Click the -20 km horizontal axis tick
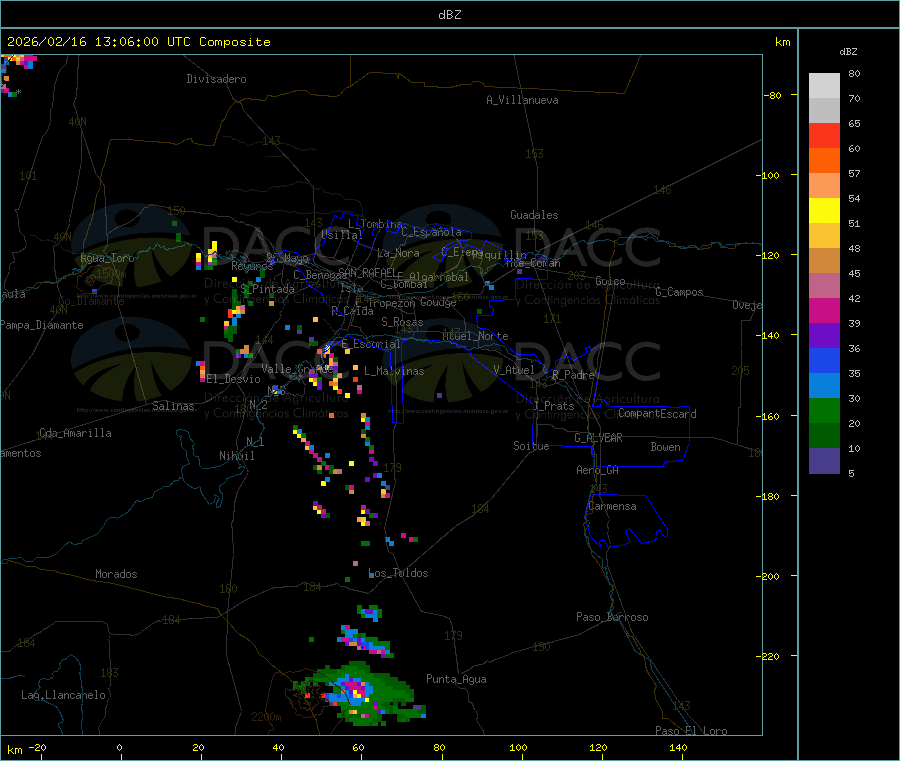900x761 pixels. pyautogui.click(x=38, y=747)
